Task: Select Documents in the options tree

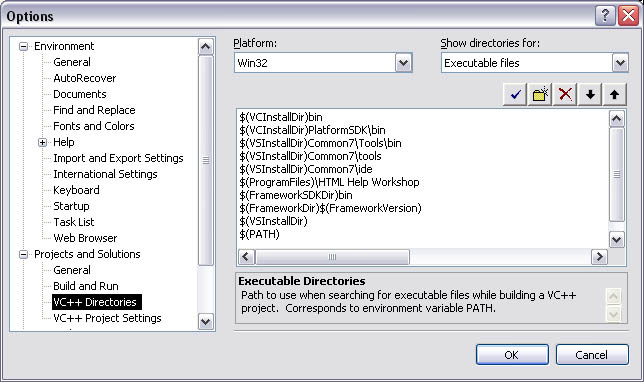Action: [x=80, y=94]
